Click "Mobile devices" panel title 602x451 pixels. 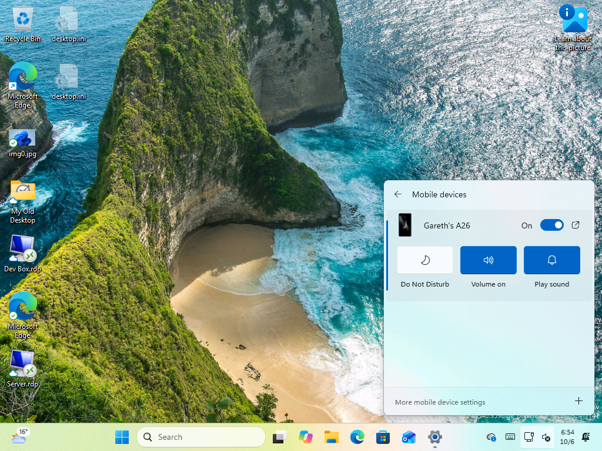click(439, 195)
